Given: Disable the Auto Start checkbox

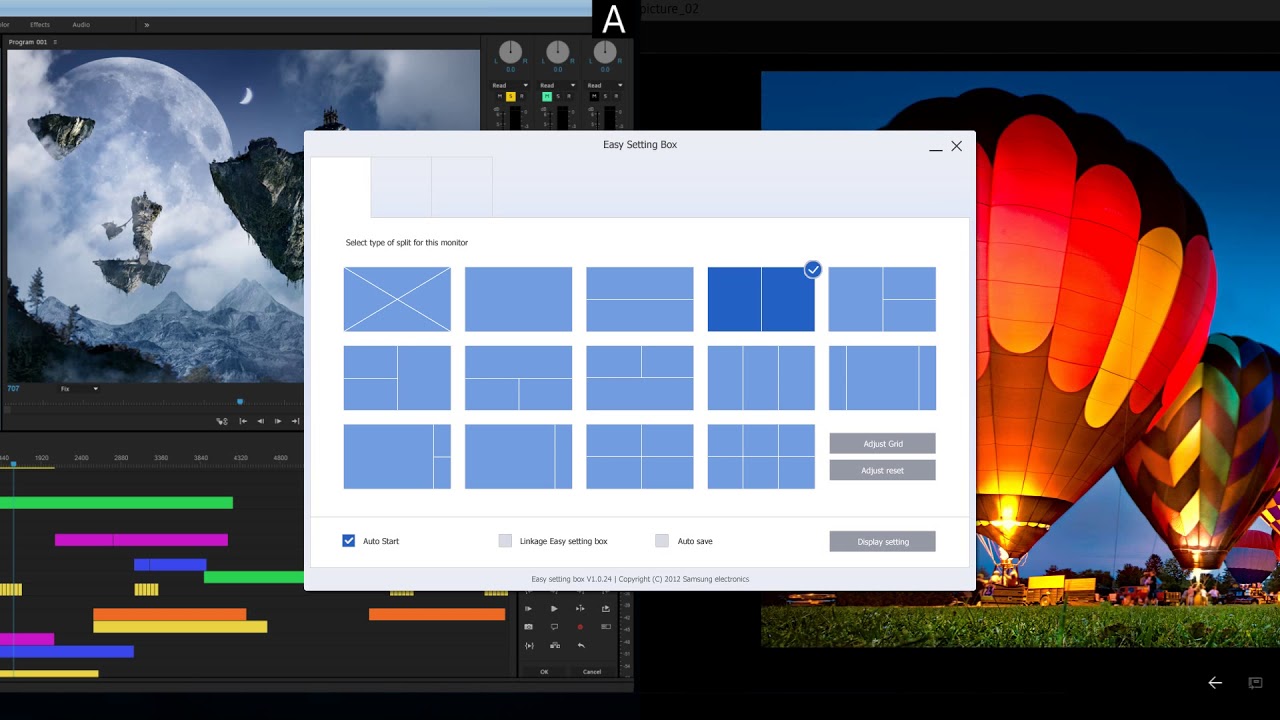Looking at the screenshot, I should (x=349, y=541).
